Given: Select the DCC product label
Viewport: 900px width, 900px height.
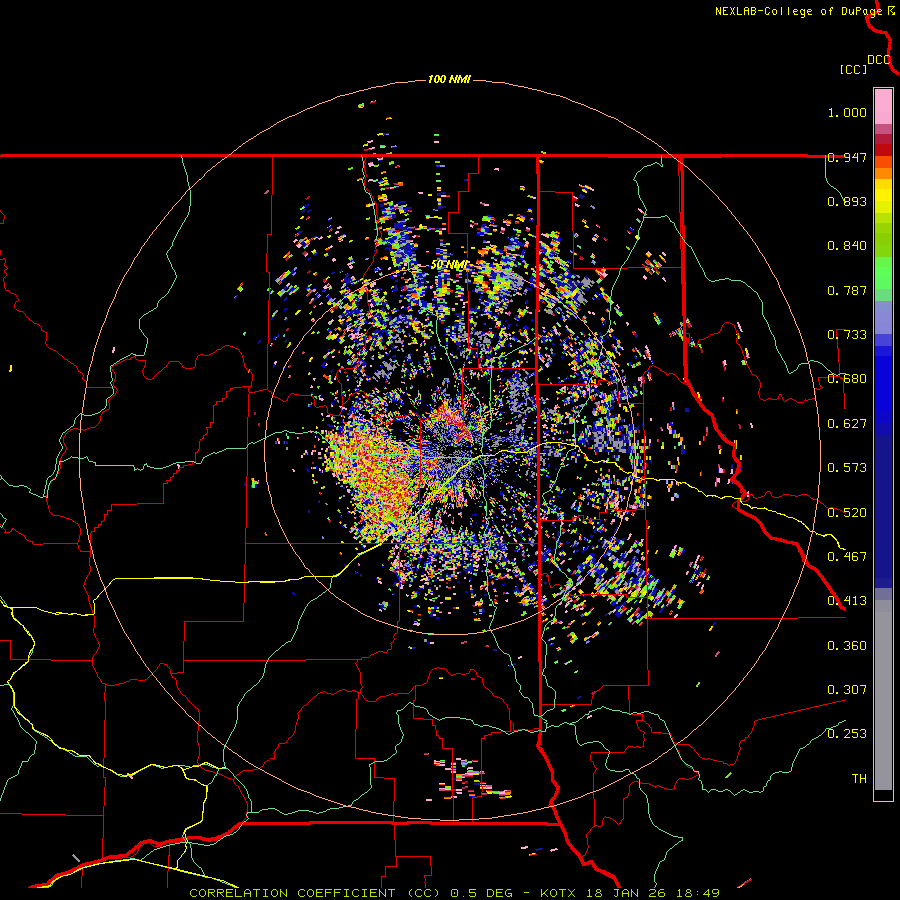Looking at the screenshot, I should tap(879, 59).
